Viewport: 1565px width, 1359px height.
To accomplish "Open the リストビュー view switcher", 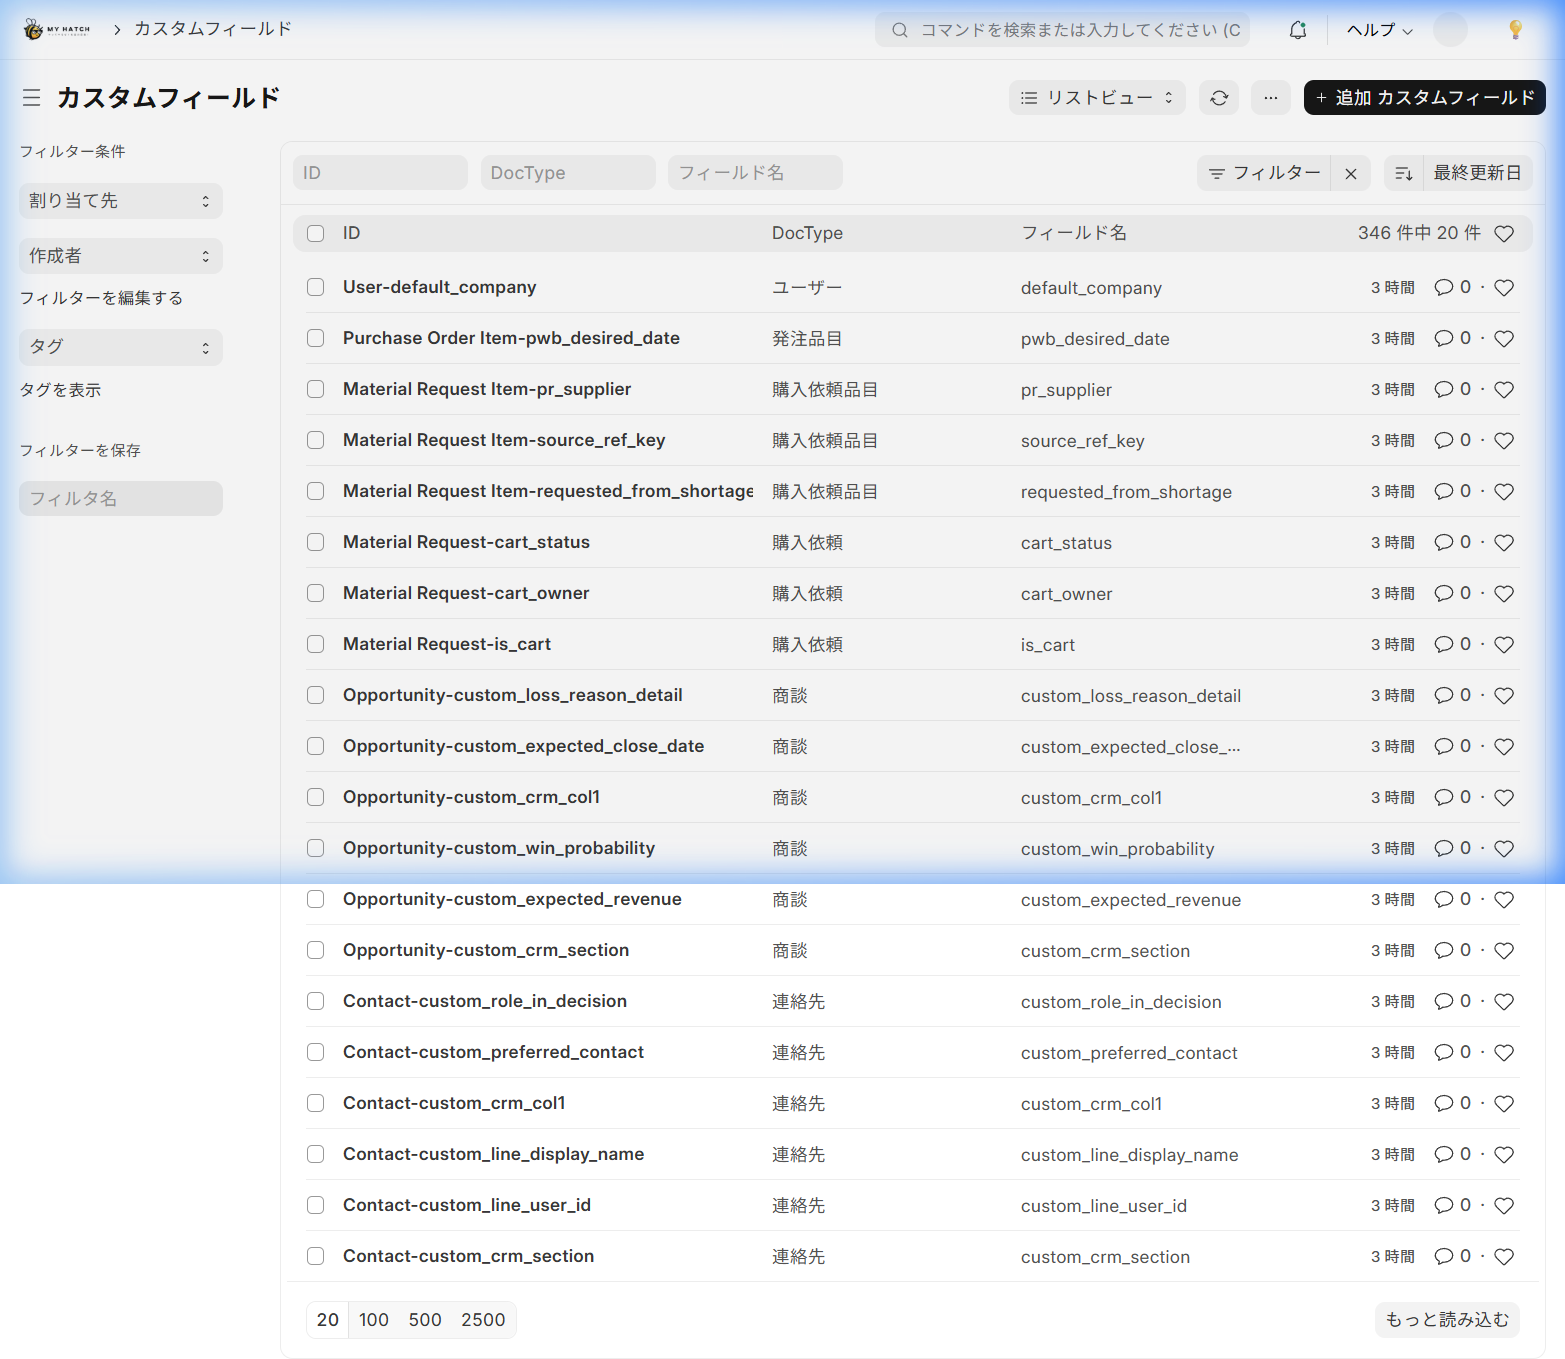I will click(1096, 98).
